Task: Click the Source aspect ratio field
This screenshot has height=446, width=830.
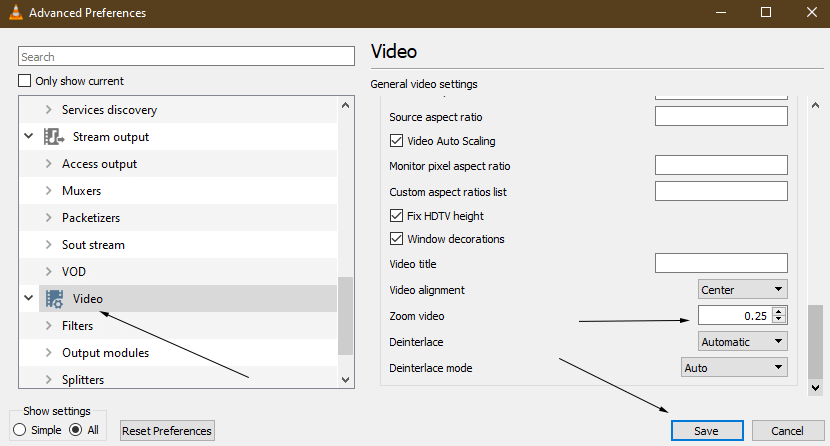Action: 721,116
